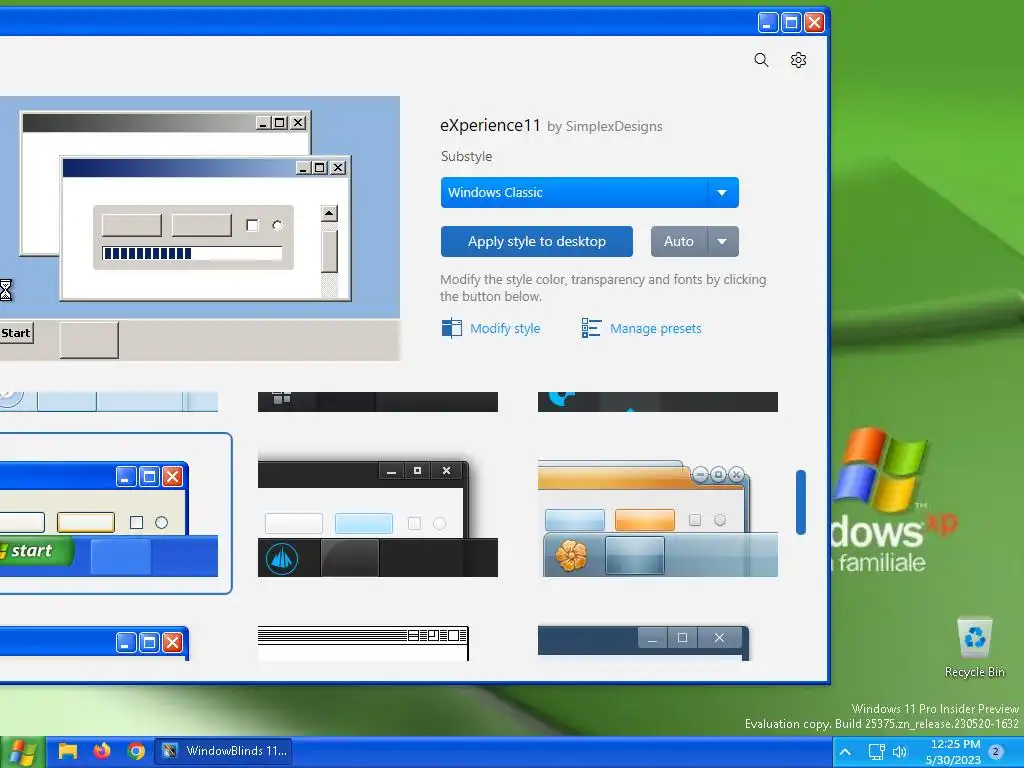Open the Substyle dropdown showing Windows Classic
Image resolution: width=1024 pixels, height=768 pixels.
pos(590,193)
